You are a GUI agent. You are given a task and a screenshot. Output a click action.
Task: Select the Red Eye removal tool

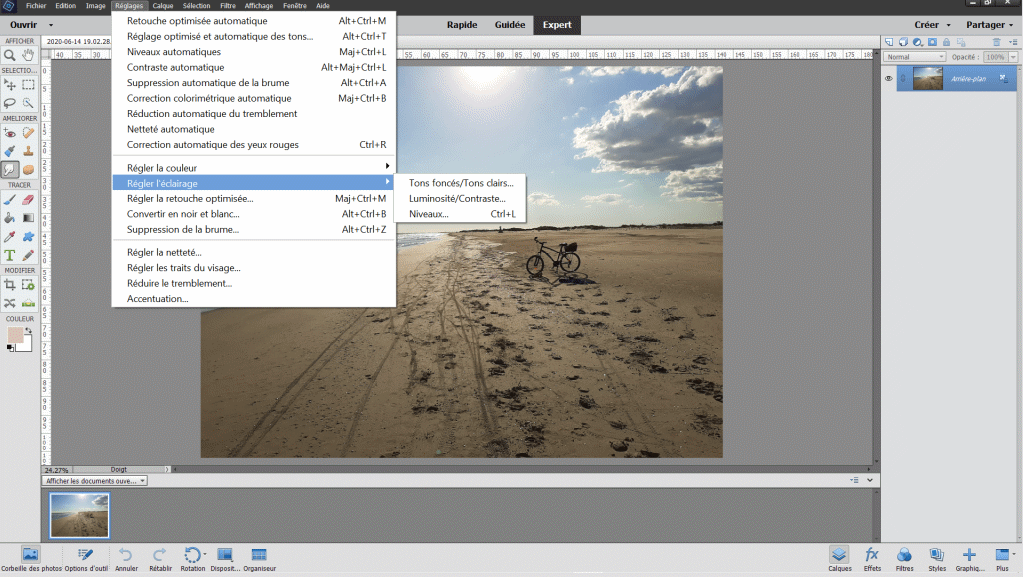pos(10,132)
